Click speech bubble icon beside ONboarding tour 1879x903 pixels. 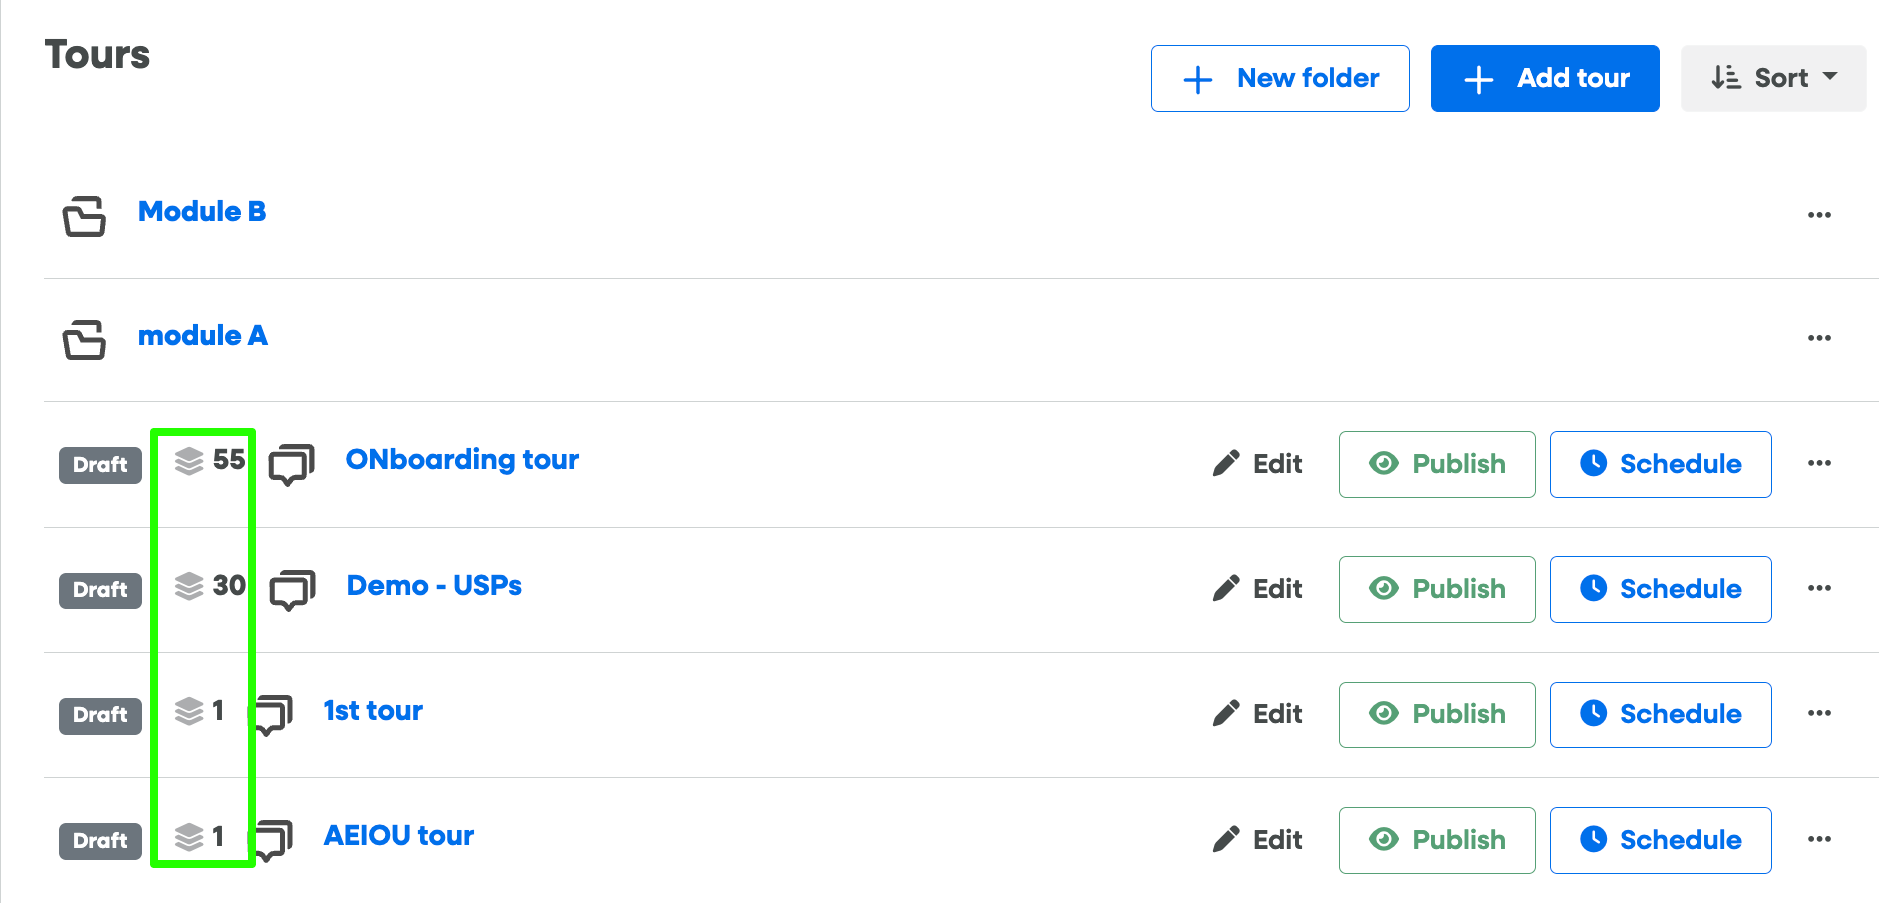coord(292,465)
